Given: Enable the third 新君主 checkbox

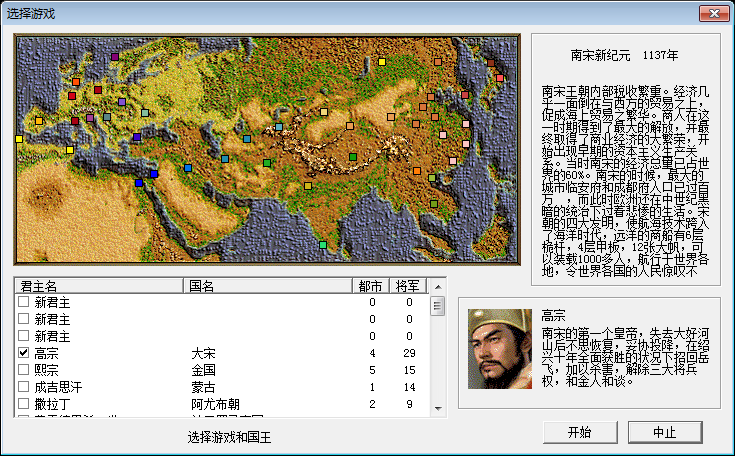Looking at the screenshot, I should pos(23,336).
